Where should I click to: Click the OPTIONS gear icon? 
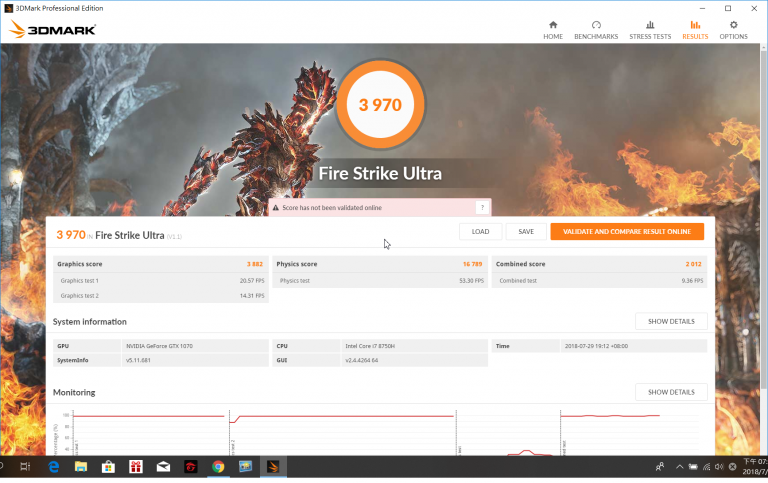point(733,24)
